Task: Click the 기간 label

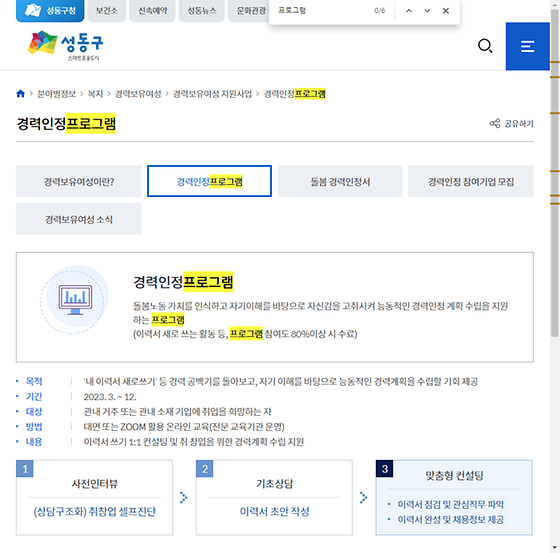Action: (34, 397)
